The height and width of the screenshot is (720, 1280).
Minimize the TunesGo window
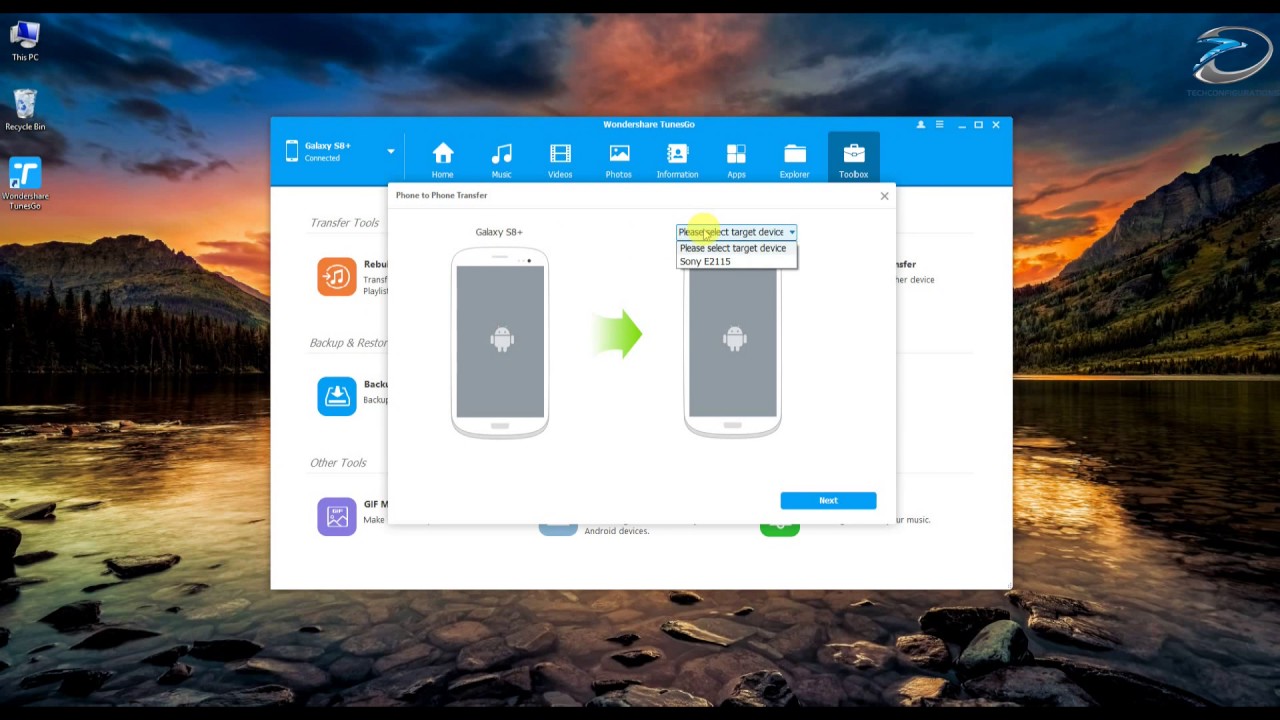(x=962, y=125)
